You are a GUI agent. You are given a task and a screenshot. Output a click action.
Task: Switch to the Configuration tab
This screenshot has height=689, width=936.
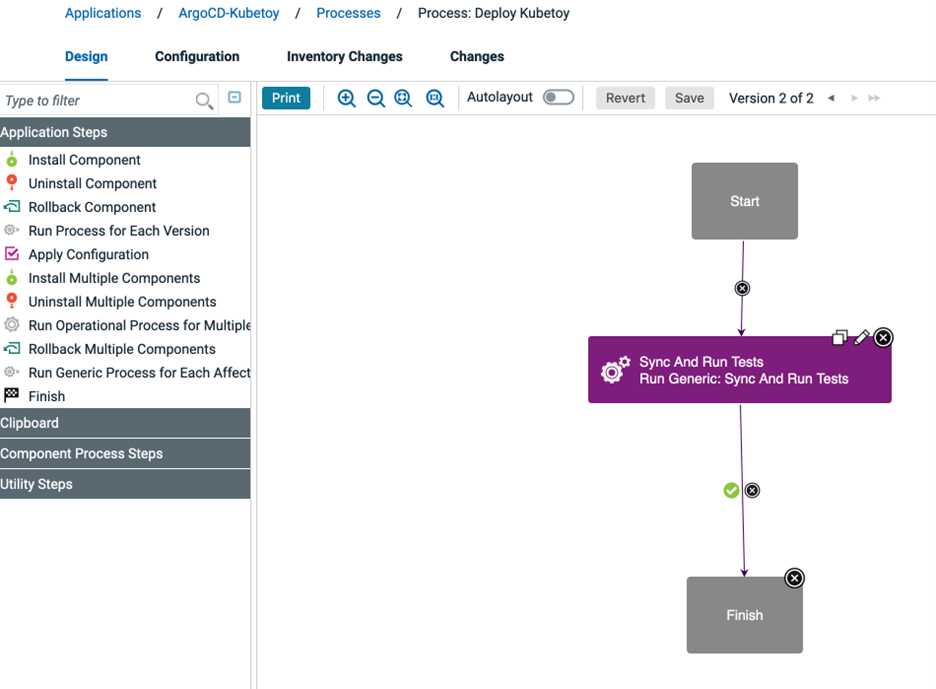197,56
